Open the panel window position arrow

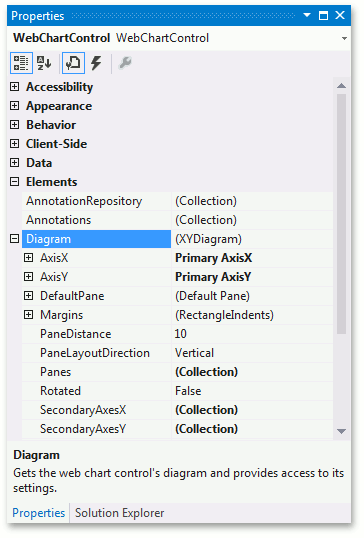tap(307, 15)
